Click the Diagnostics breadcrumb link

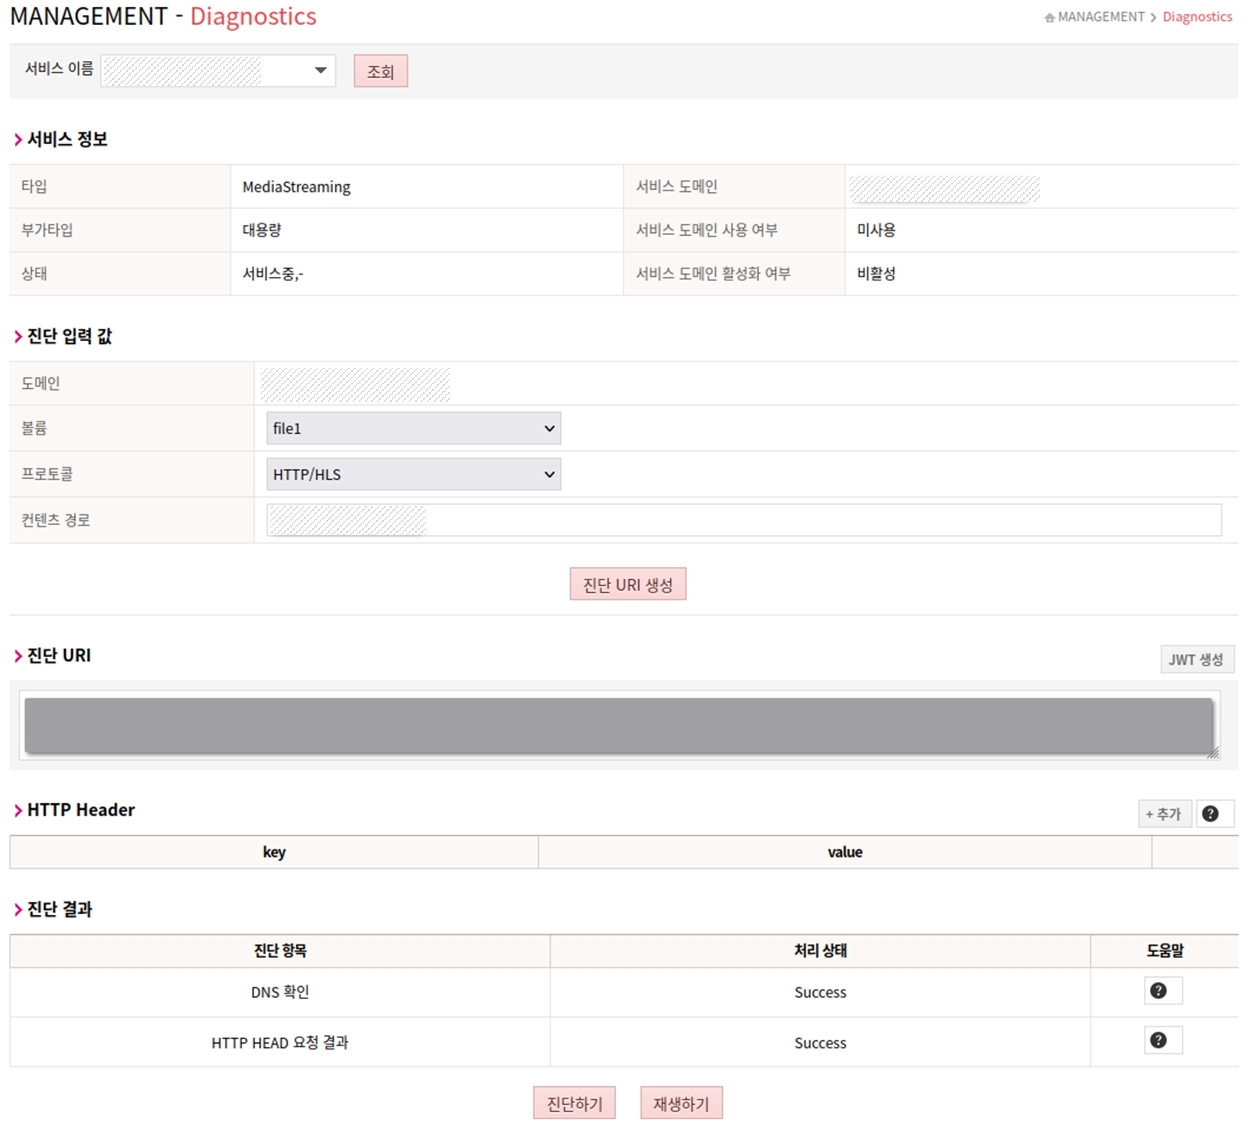pos(1197,17)
